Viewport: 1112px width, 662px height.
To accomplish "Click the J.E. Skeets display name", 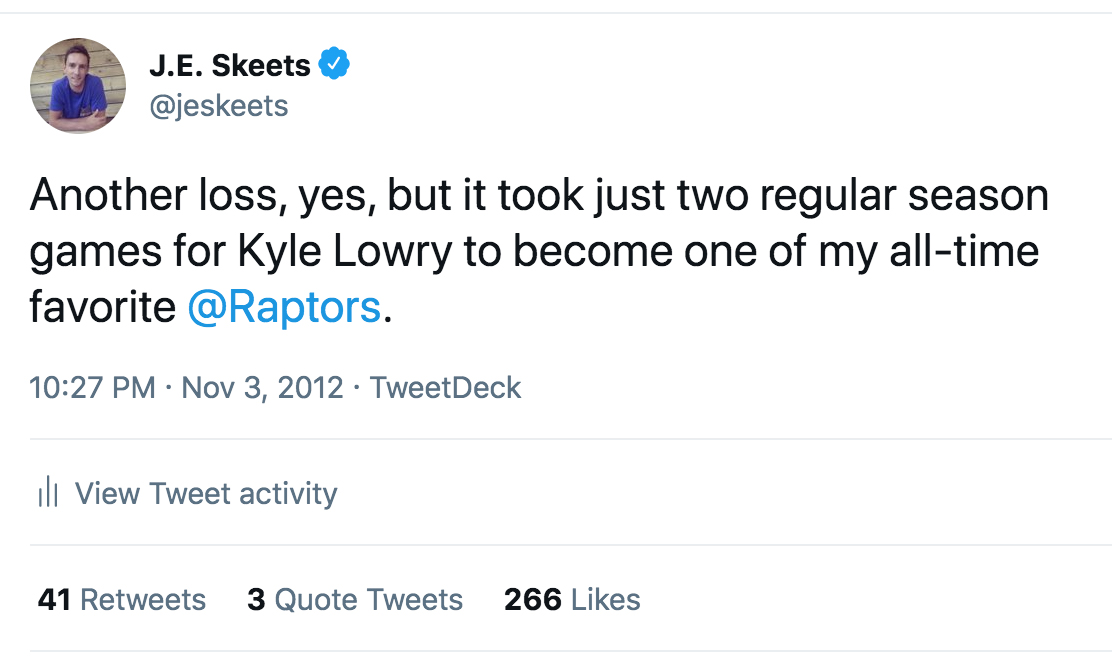I will pos(230,66).
